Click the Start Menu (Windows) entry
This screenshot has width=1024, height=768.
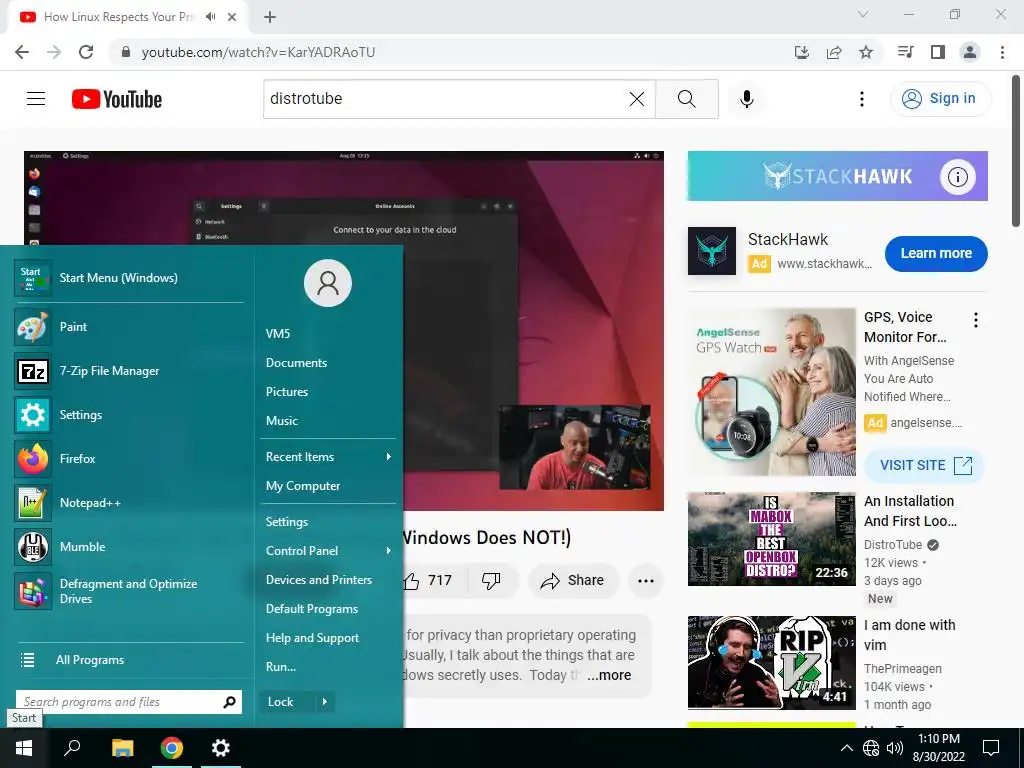click(x=129, y=278)
